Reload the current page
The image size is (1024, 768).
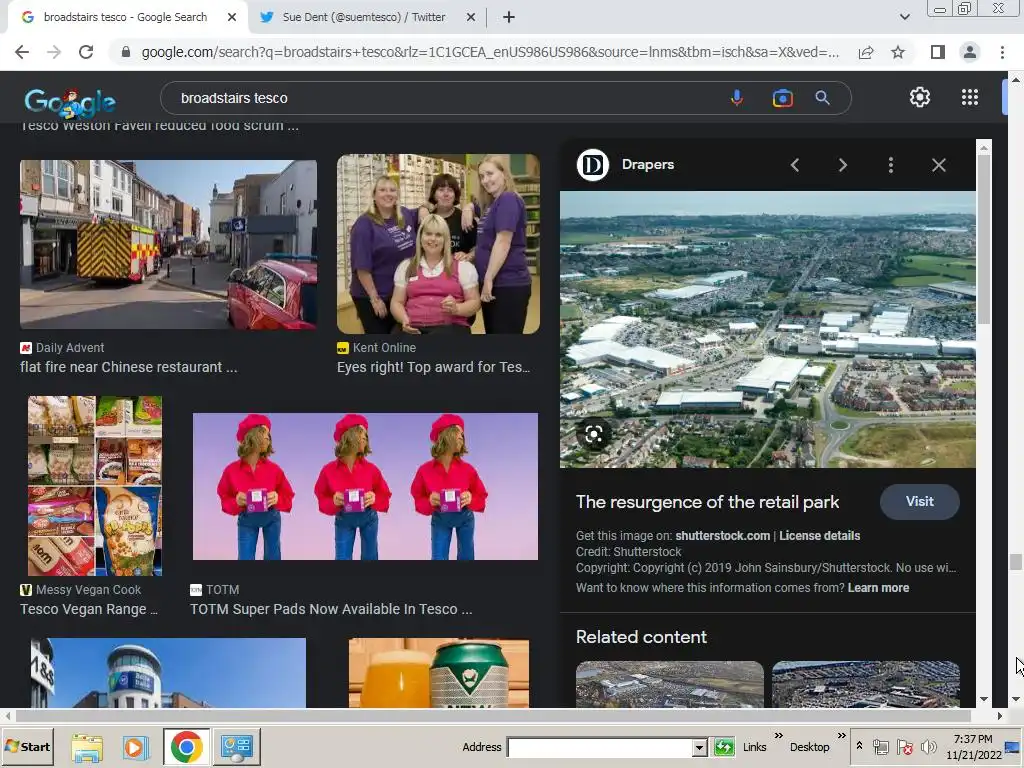[x=86, y=52]
